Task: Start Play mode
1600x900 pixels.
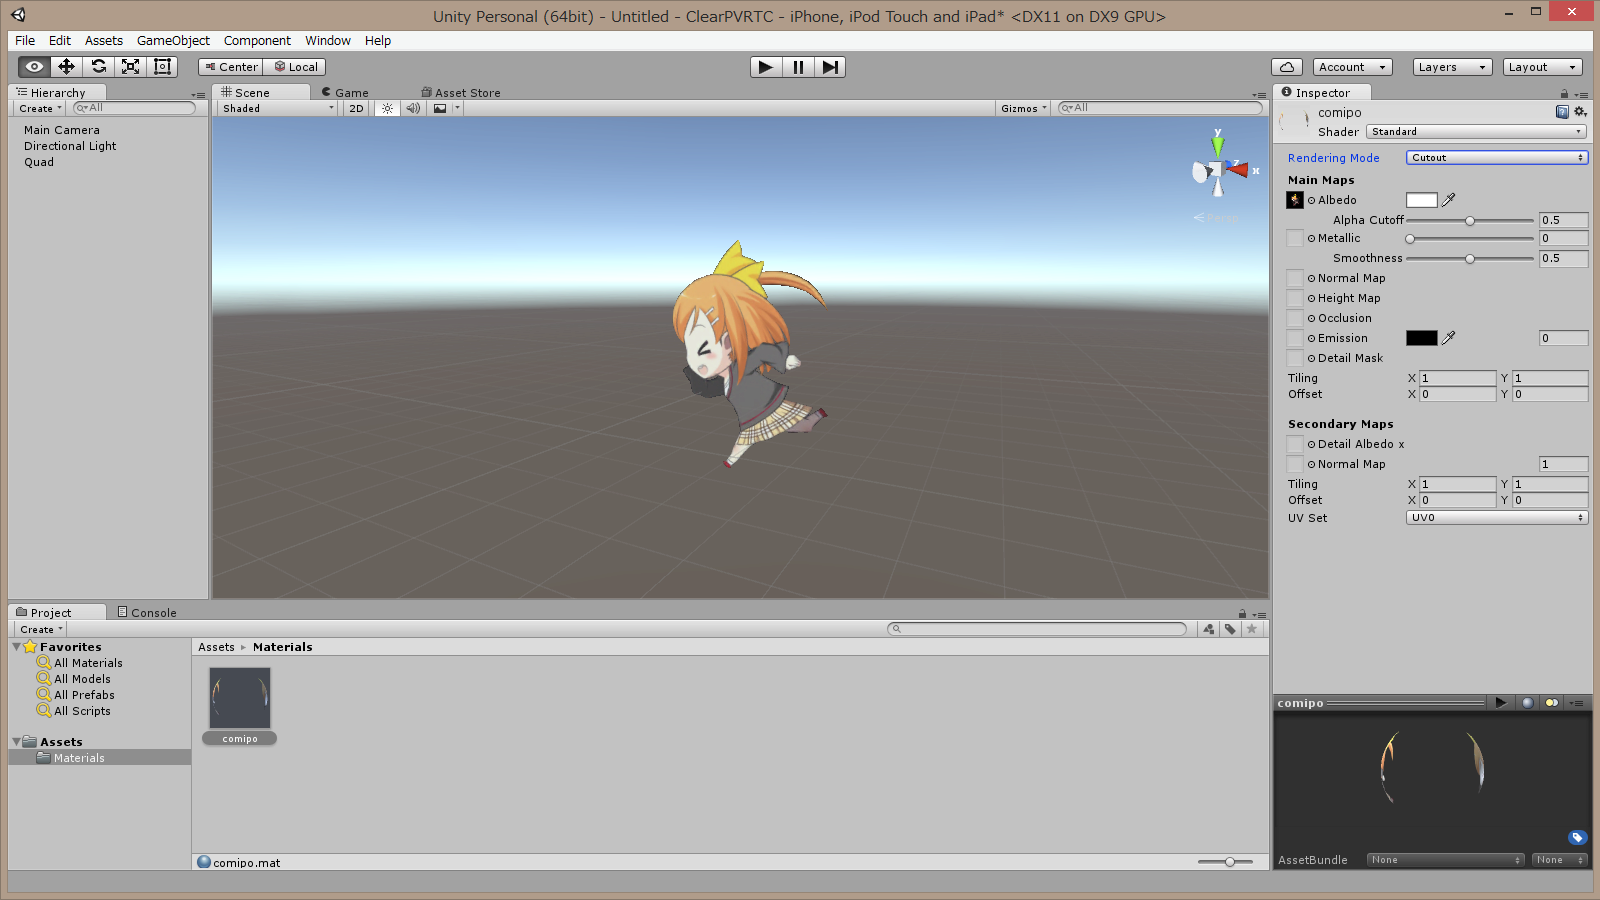Action: [x=766, y=67]
